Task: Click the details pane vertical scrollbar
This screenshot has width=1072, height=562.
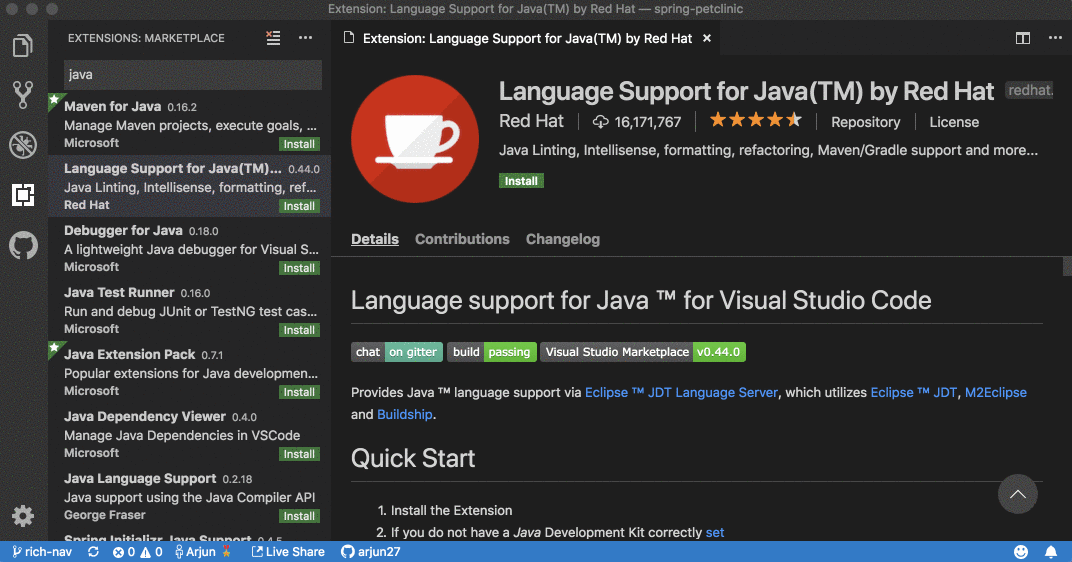Action: [x=1067, y=267]
